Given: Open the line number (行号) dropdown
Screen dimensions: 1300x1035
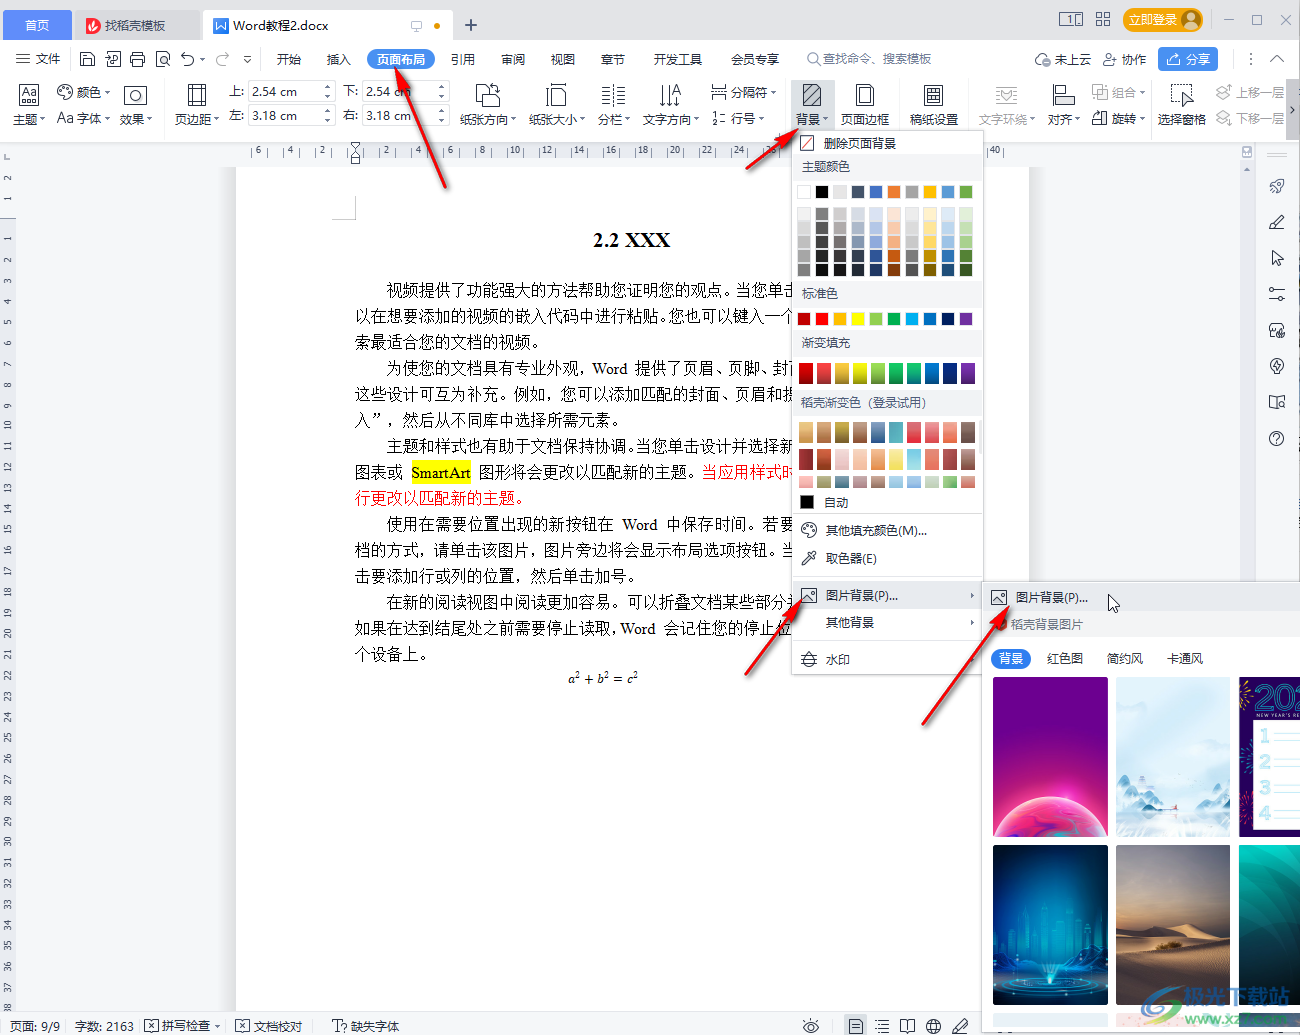Looking at the screenshot, I should coord(738,118).
